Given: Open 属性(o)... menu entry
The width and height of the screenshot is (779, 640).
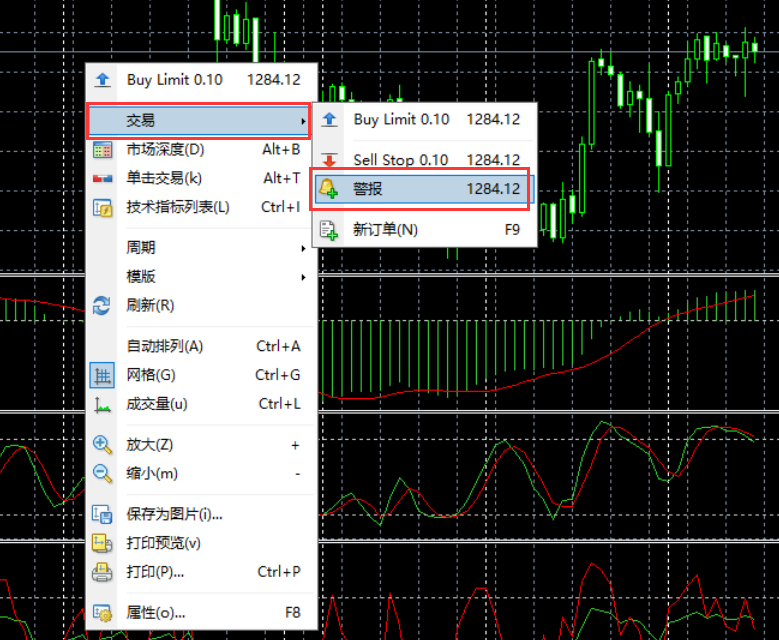Looking at the screenshot, I should coord(201,613).
